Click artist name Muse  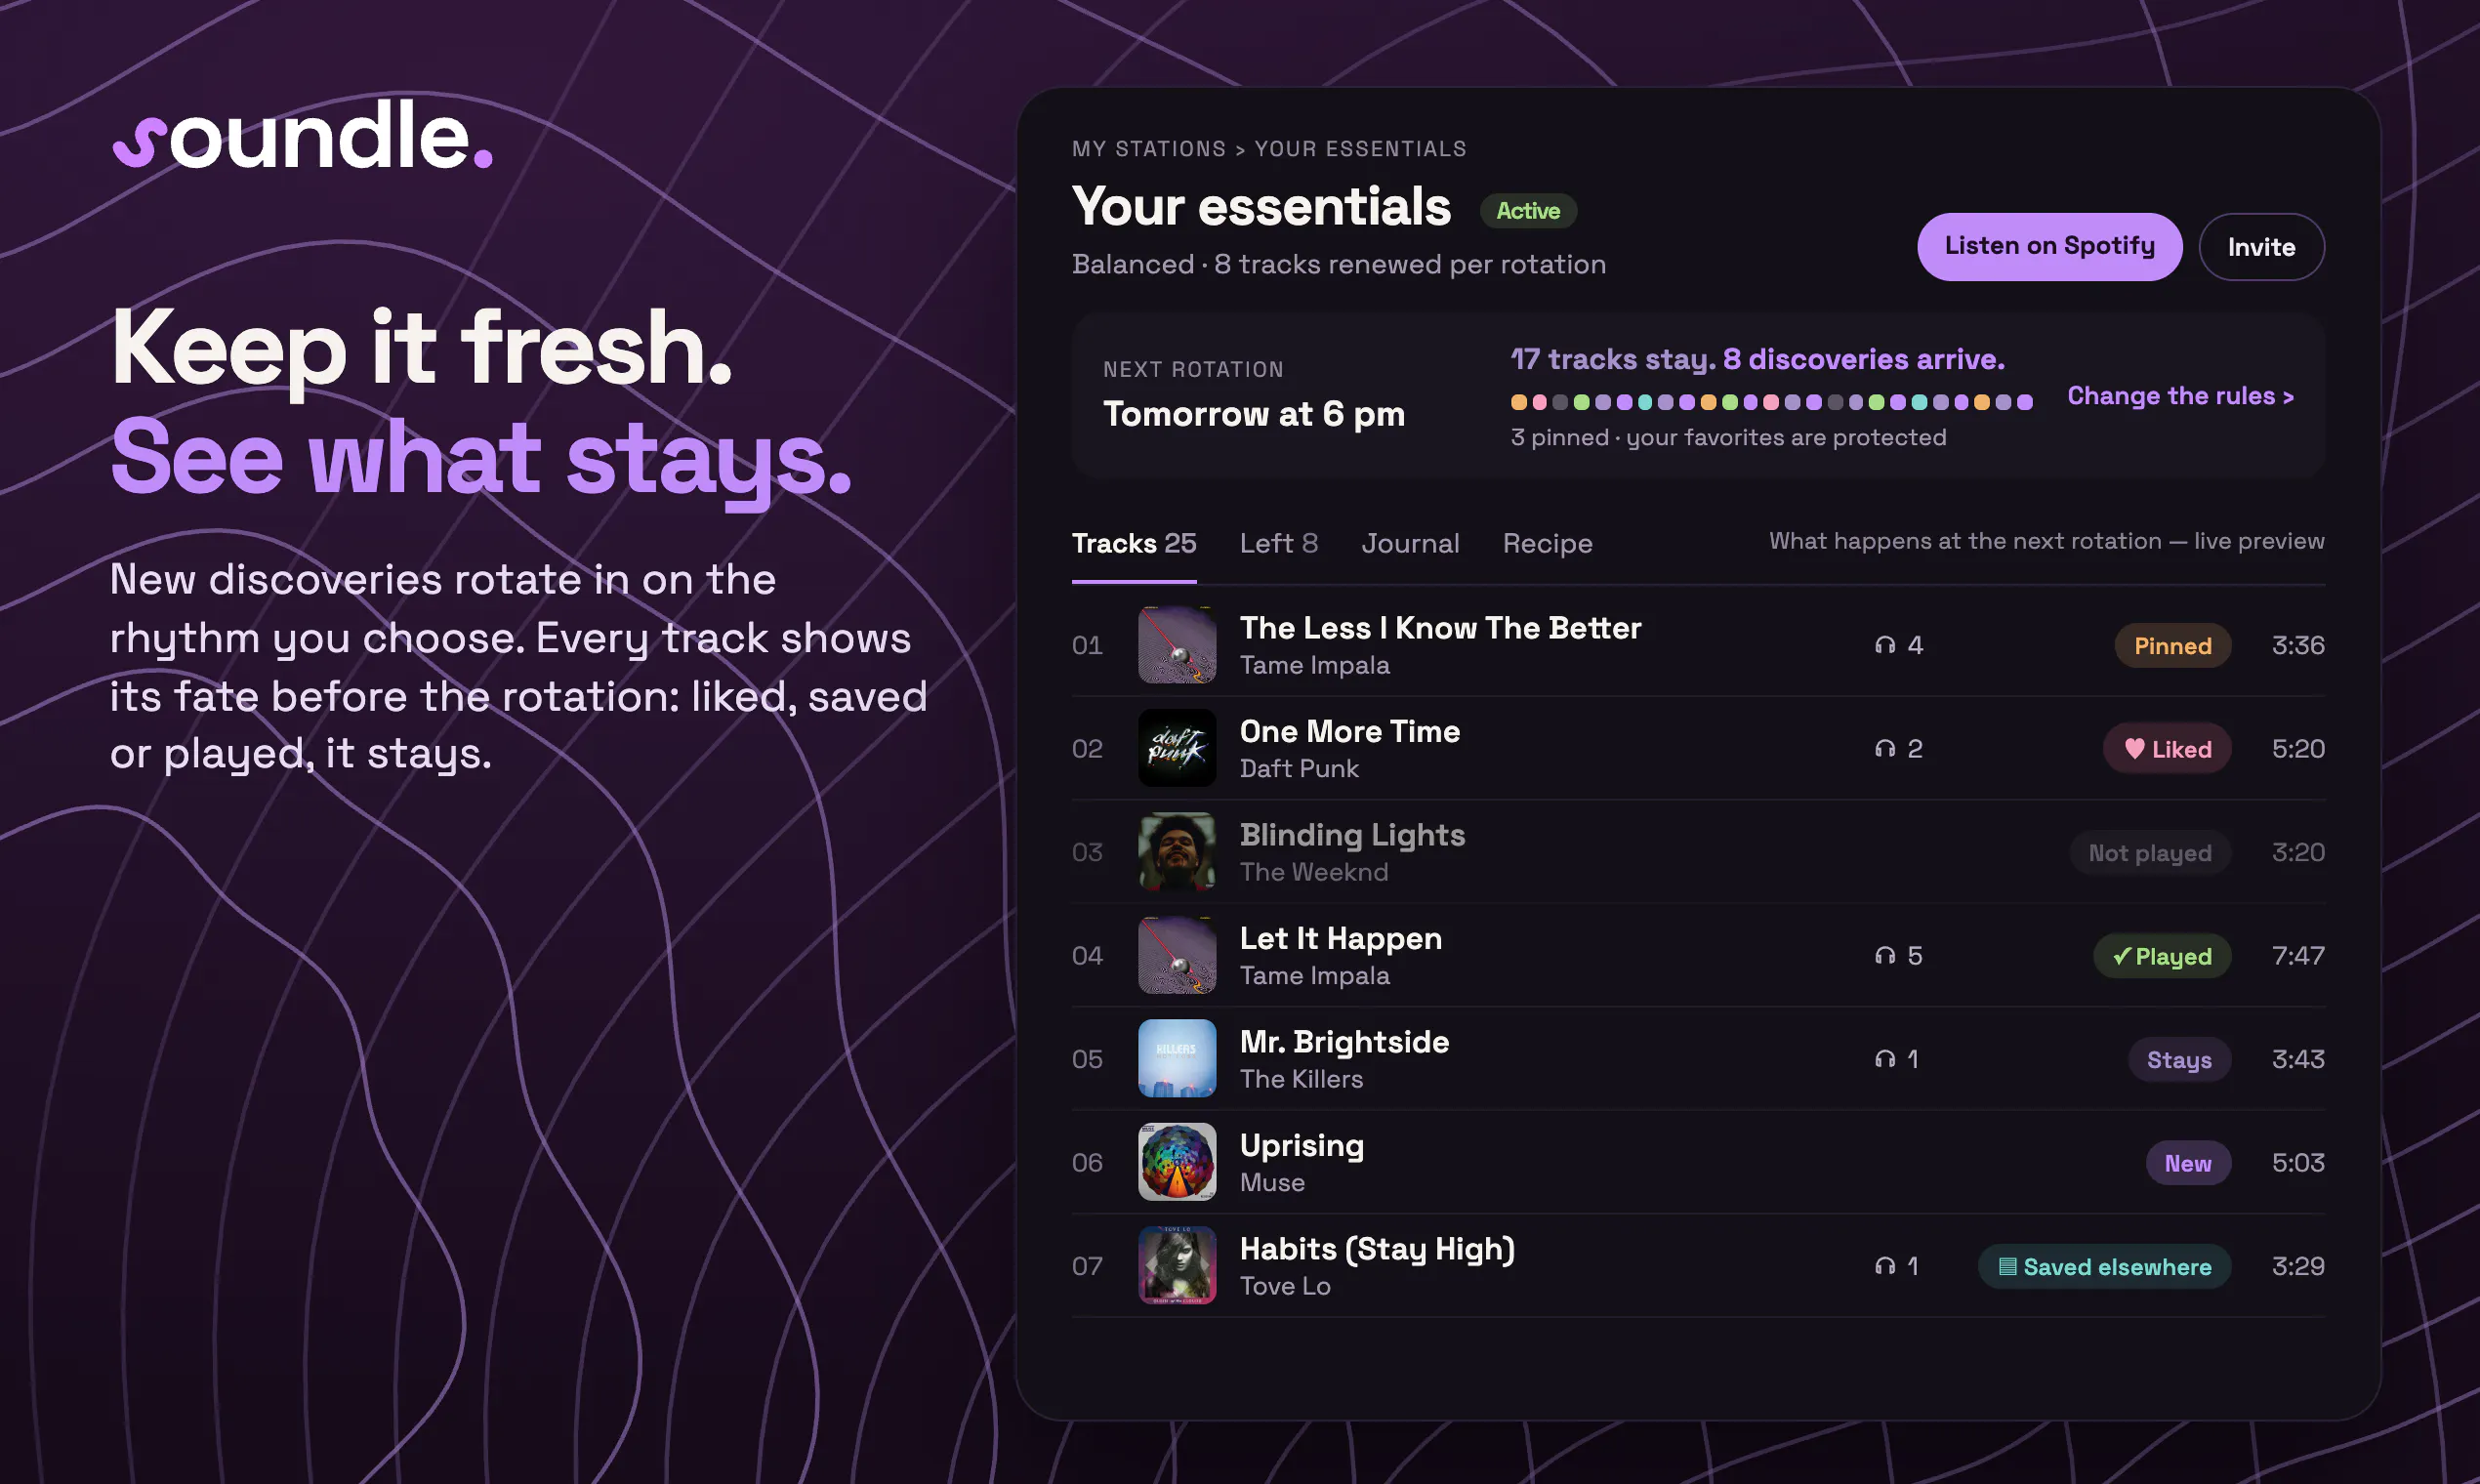point(1272,1183)
